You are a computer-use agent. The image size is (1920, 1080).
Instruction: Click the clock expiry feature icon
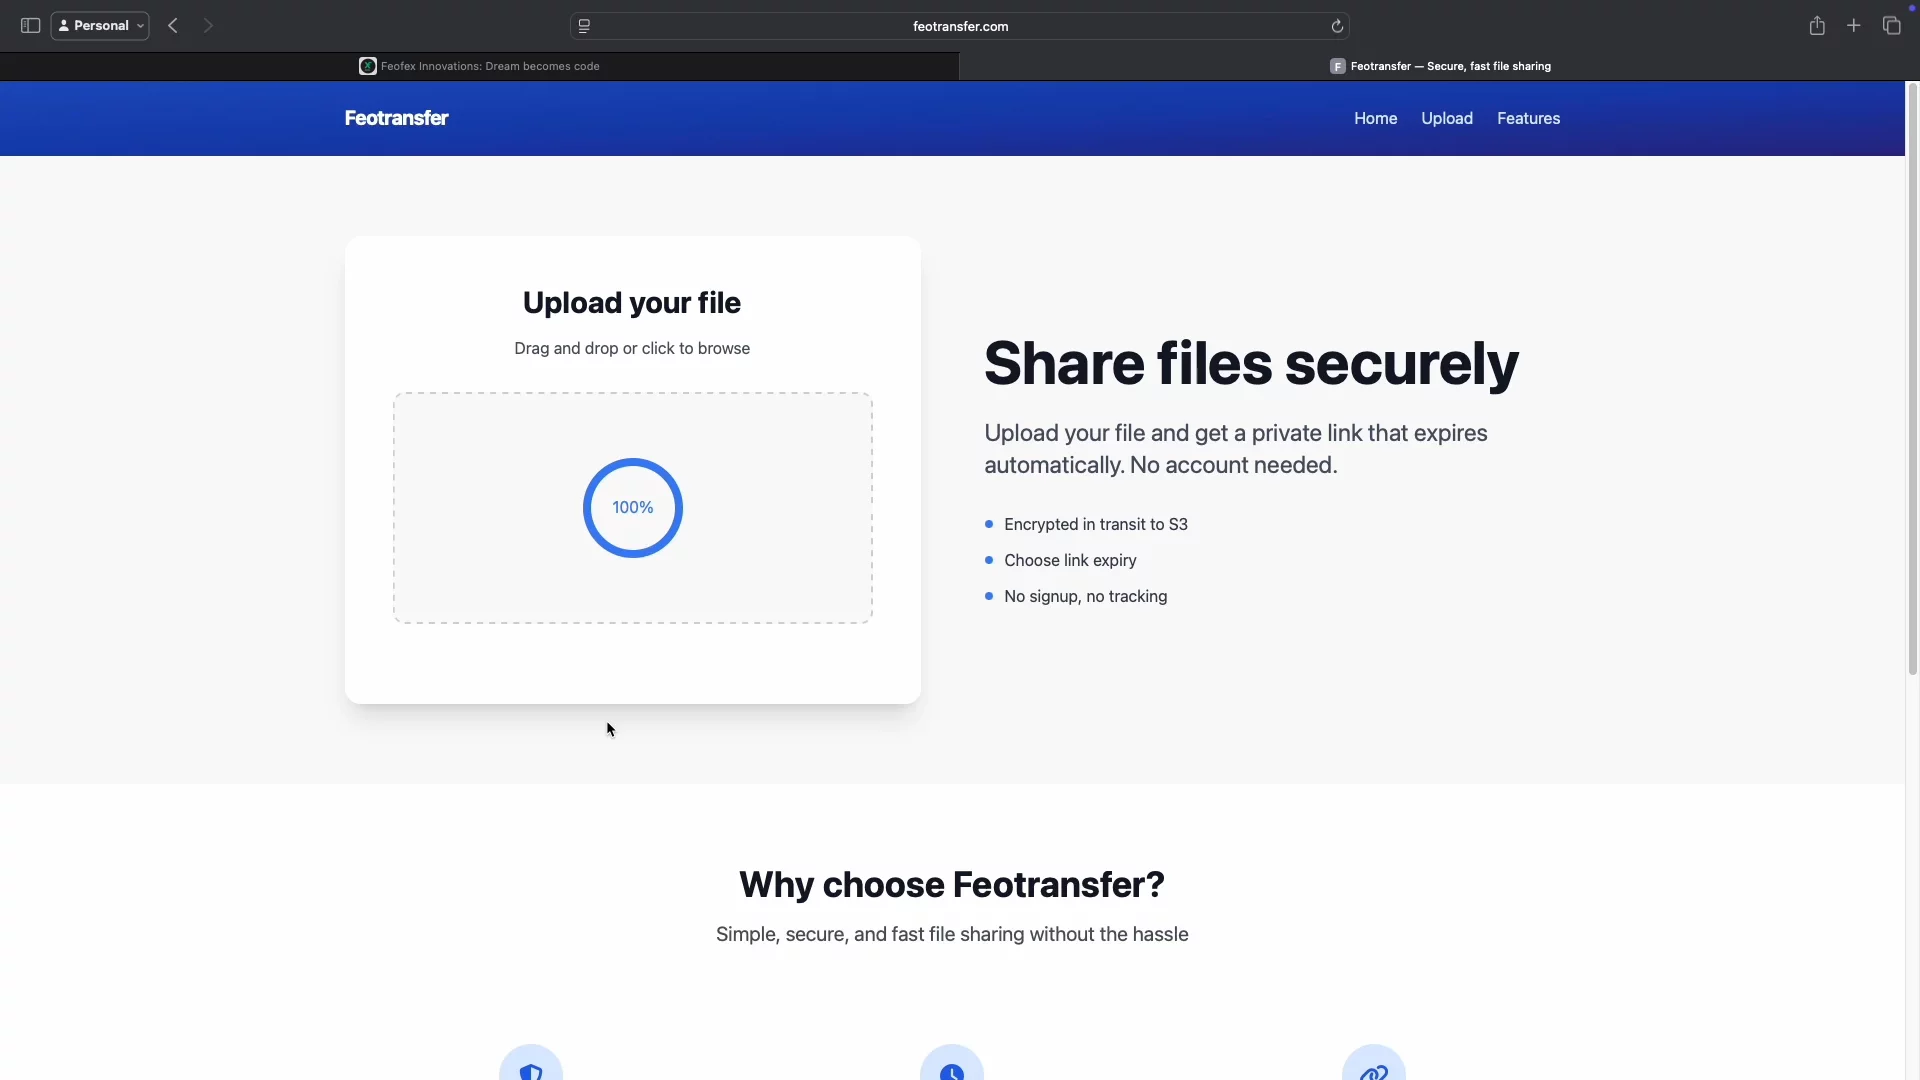pyautogui.click(x=951, y=1070)
